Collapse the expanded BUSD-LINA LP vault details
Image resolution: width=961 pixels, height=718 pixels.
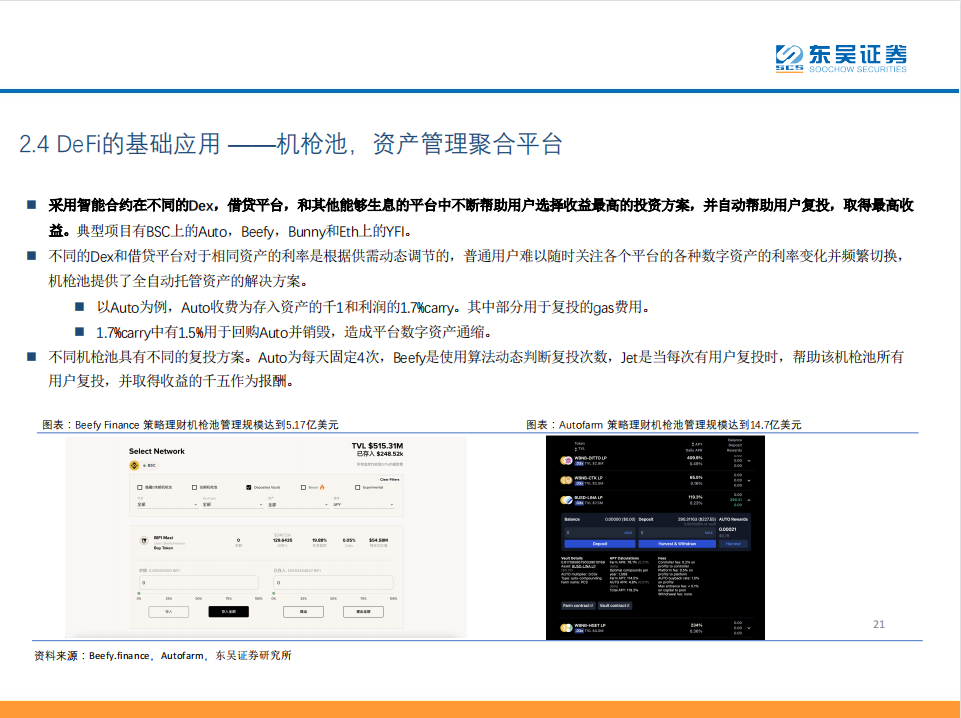pyautogui.click(x=750, y=500)
